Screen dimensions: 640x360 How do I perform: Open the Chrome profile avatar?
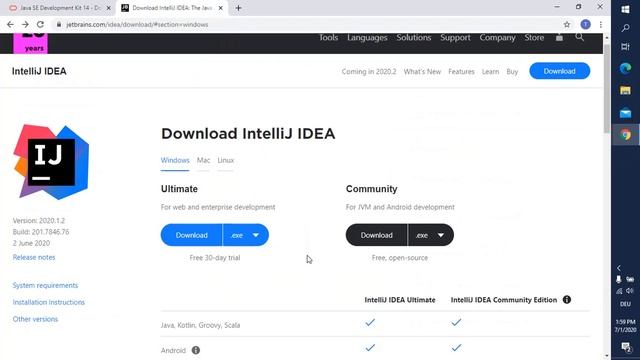tap(585, 24)
